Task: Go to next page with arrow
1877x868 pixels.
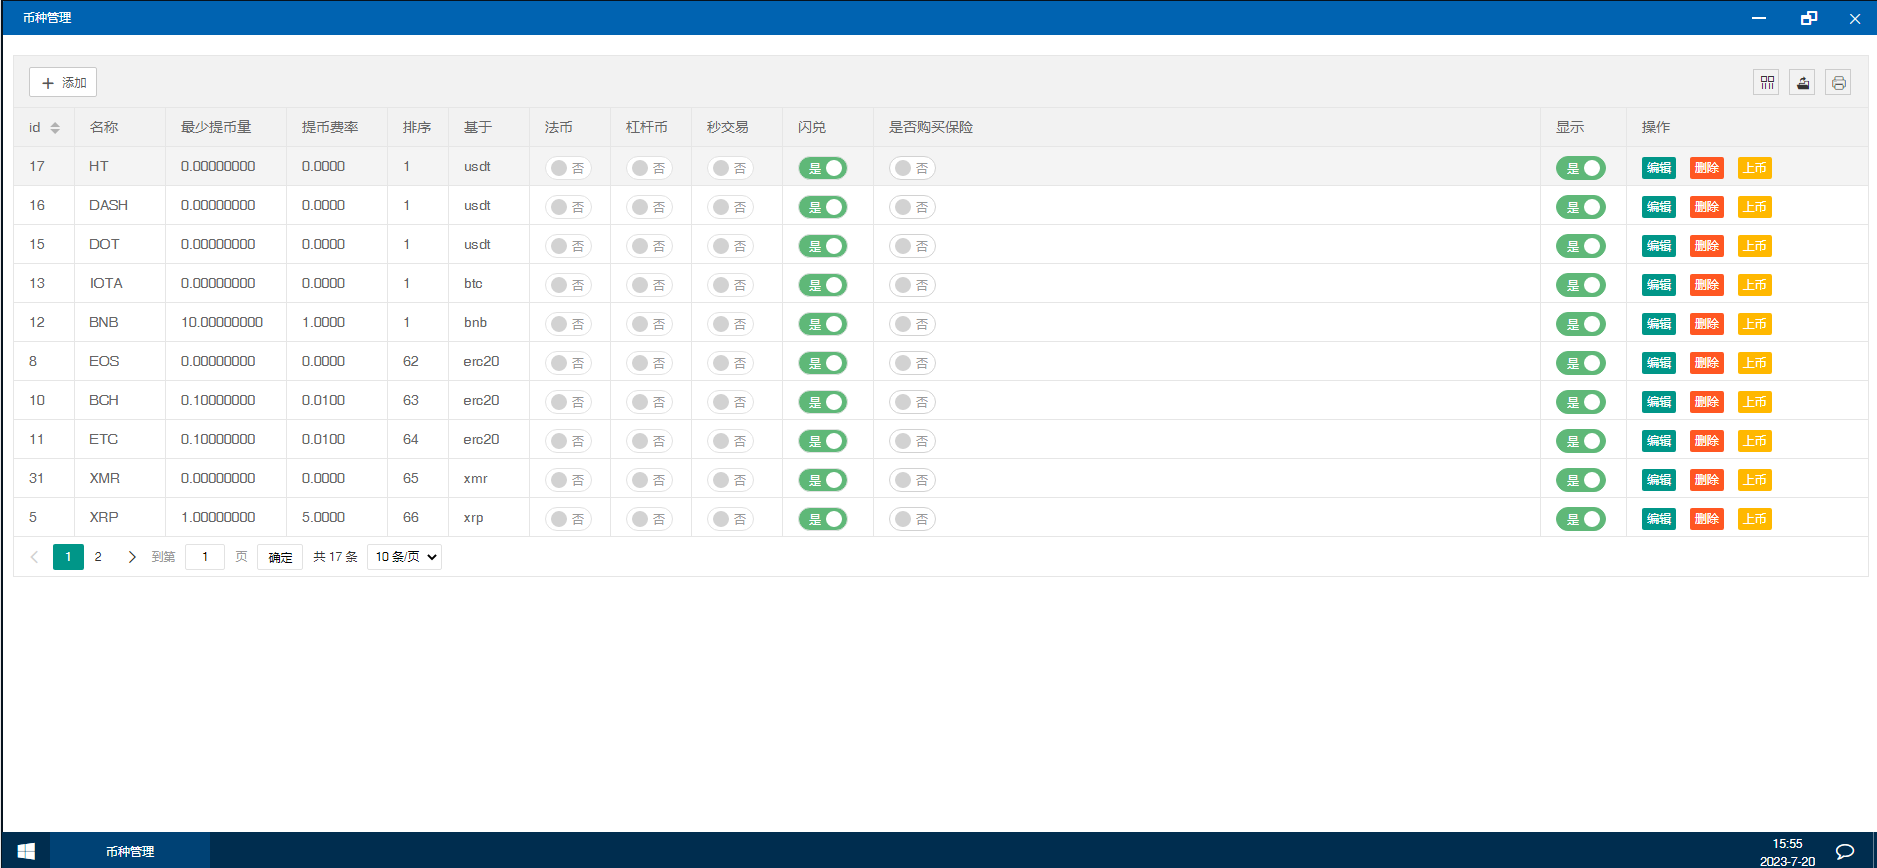Action: (131, 557)
